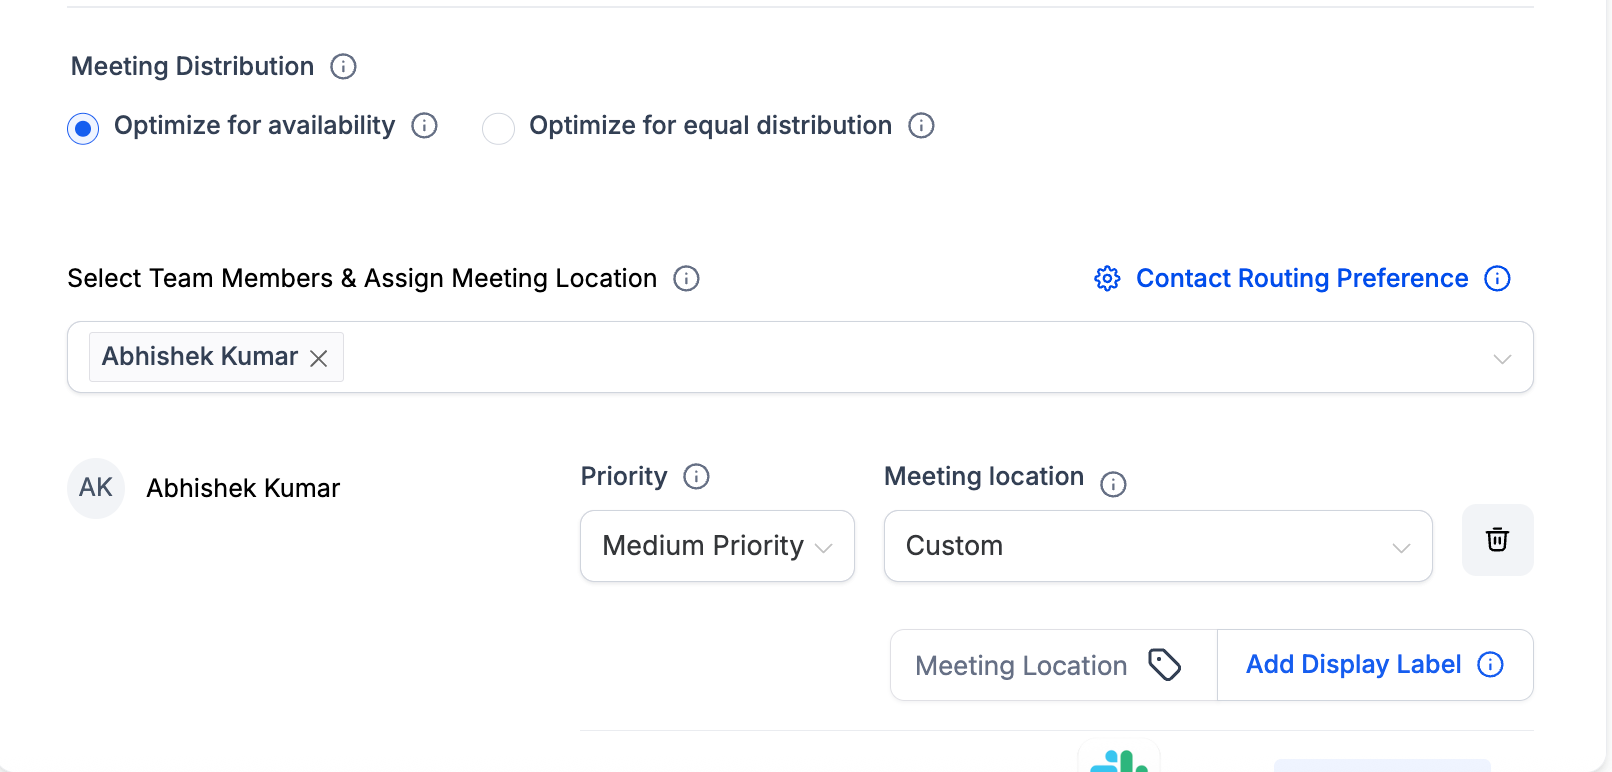This screenshot has height=772, width=1612.
Task: Click info icon next to Meeting Distribution
Action: tap(343, 67)
